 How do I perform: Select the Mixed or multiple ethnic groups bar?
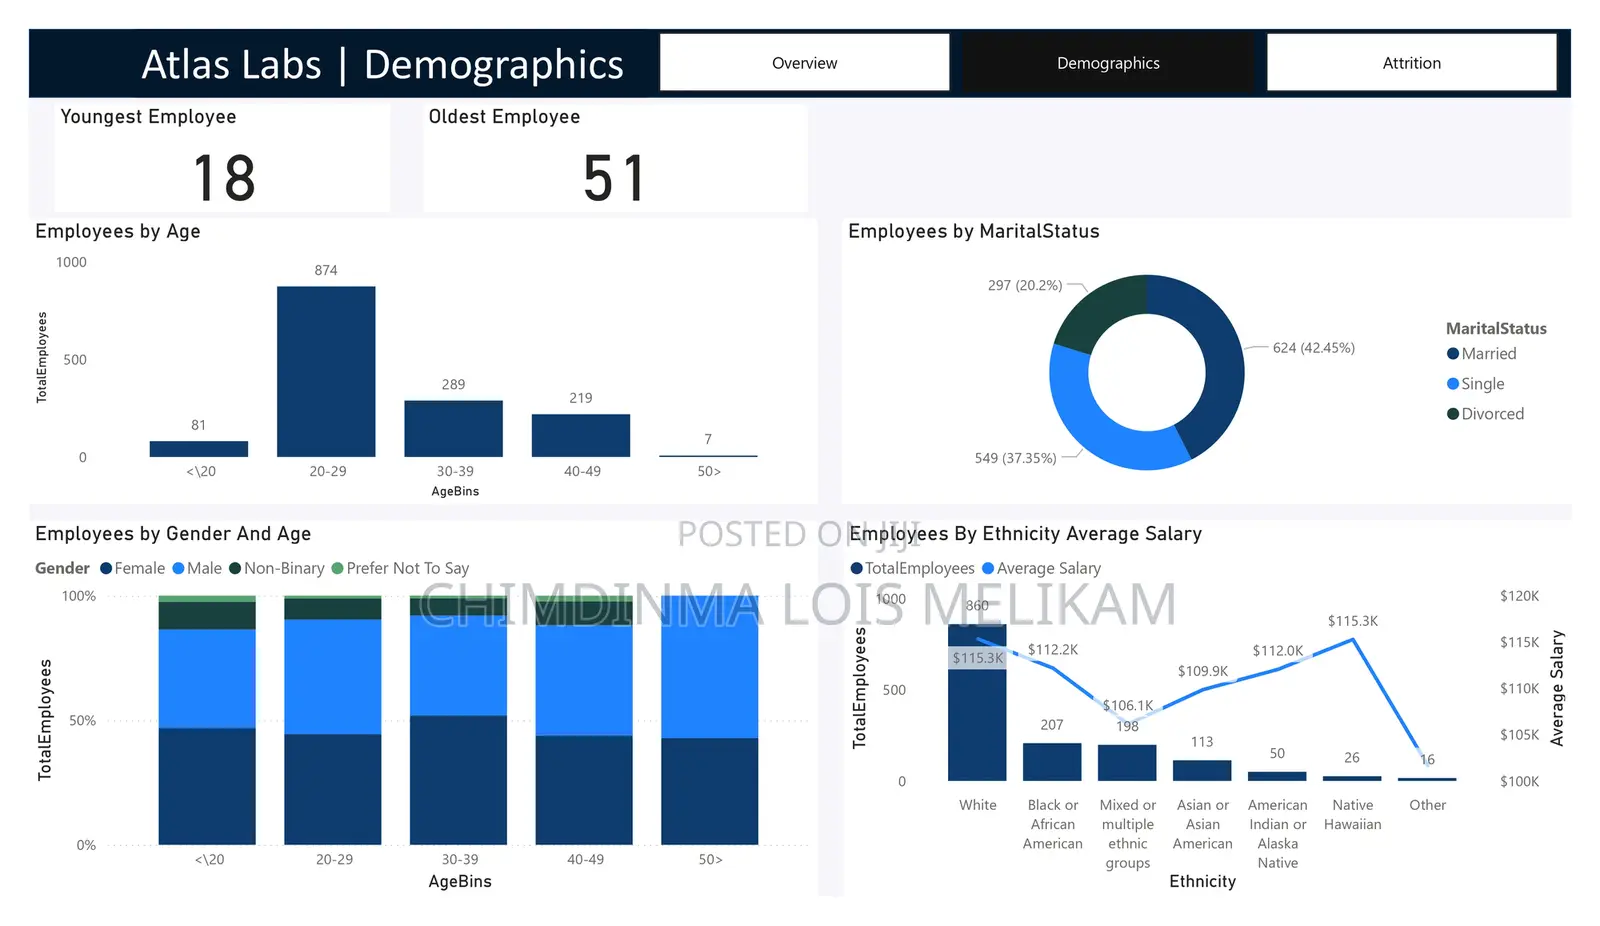pyautogui.click(x=1127, y=763)
